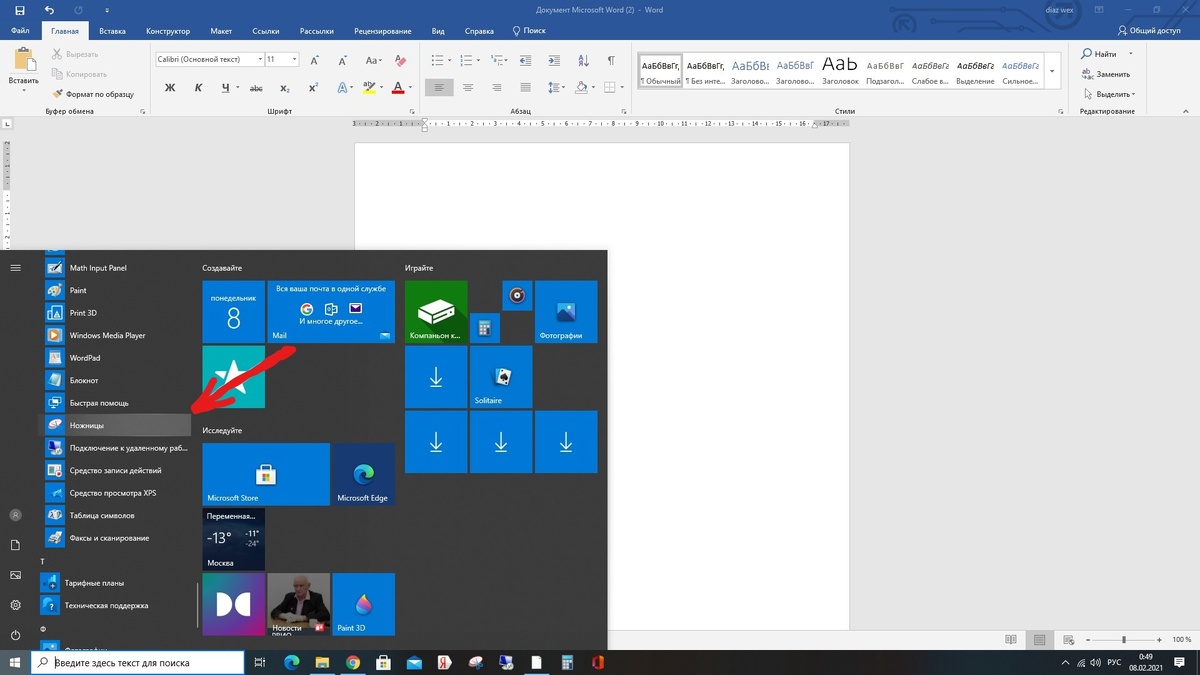Open the Поиск tell-me search in the ribbon
The height and width of the screenshot is (675, 1200).
click(x=529, y=31)
